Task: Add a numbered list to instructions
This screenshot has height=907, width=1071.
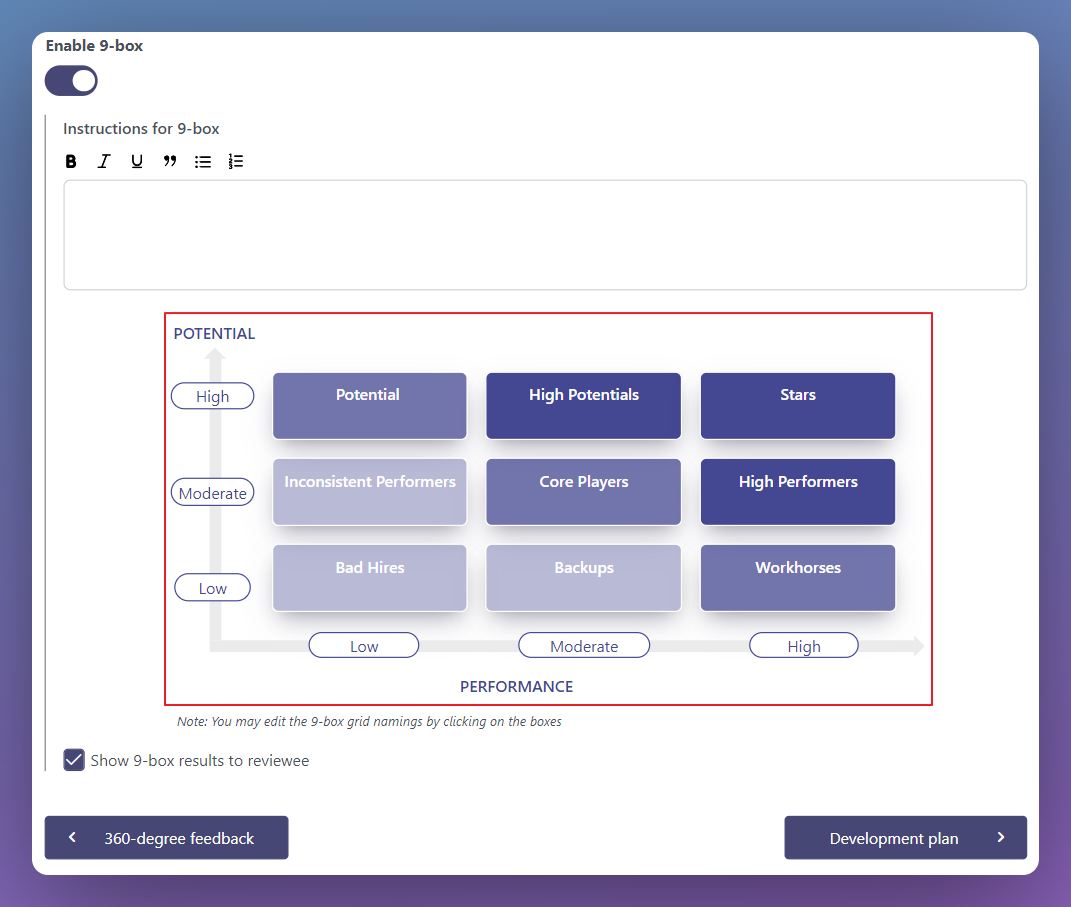Action: coord(236,161)
